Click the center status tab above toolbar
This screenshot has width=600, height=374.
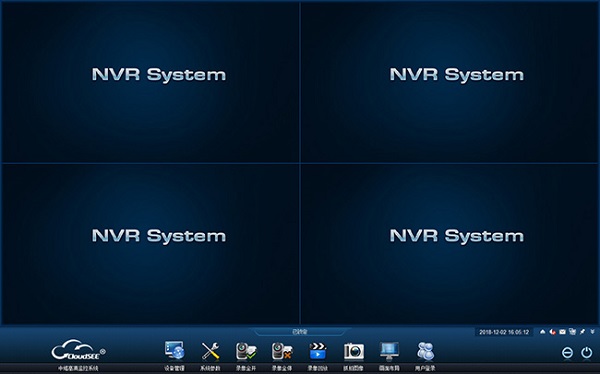300,332
